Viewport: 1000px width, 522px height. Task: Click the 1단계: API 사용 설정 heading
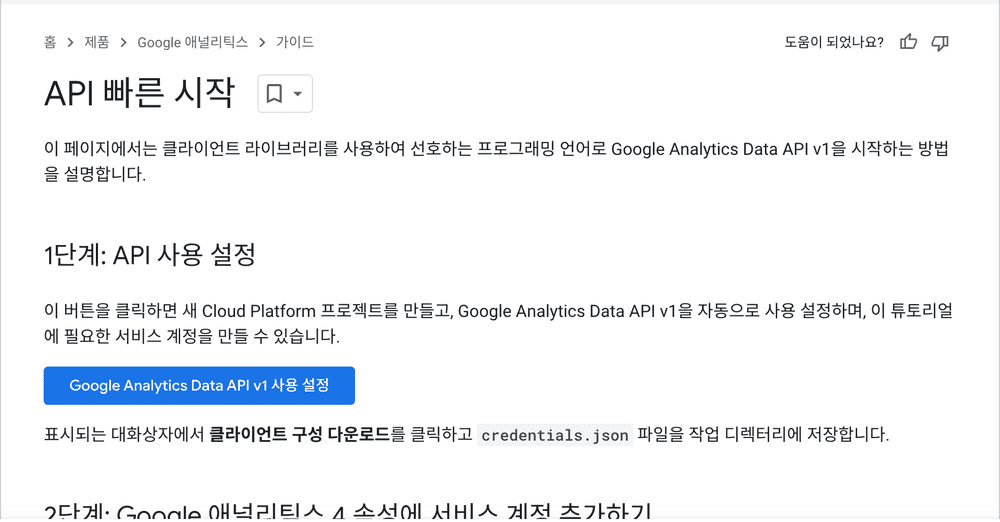point(150,255)
